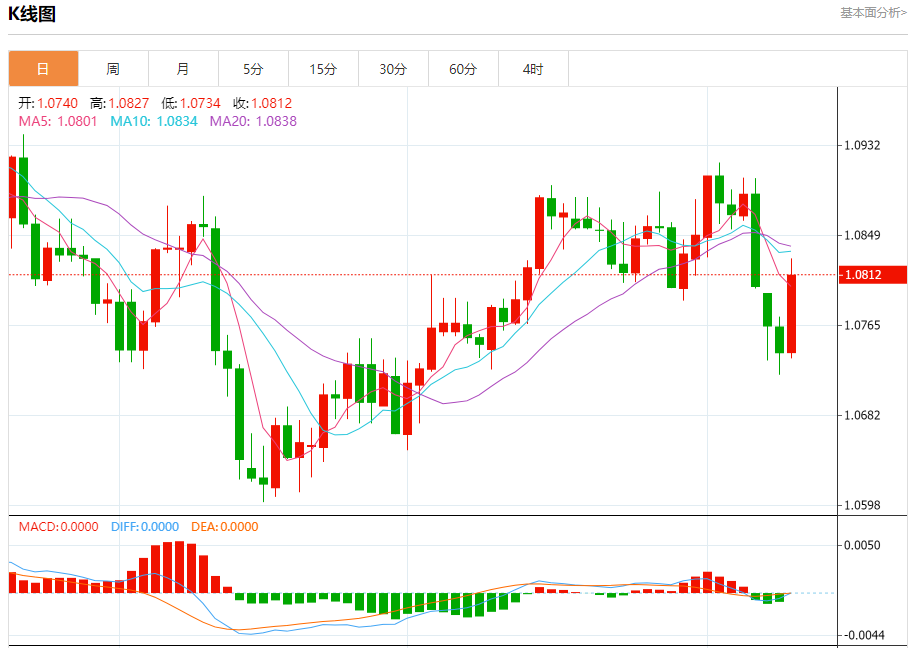Click the latest red candlestick
Viewport: 914px width, 648px height.
click(x=791, y=314)
